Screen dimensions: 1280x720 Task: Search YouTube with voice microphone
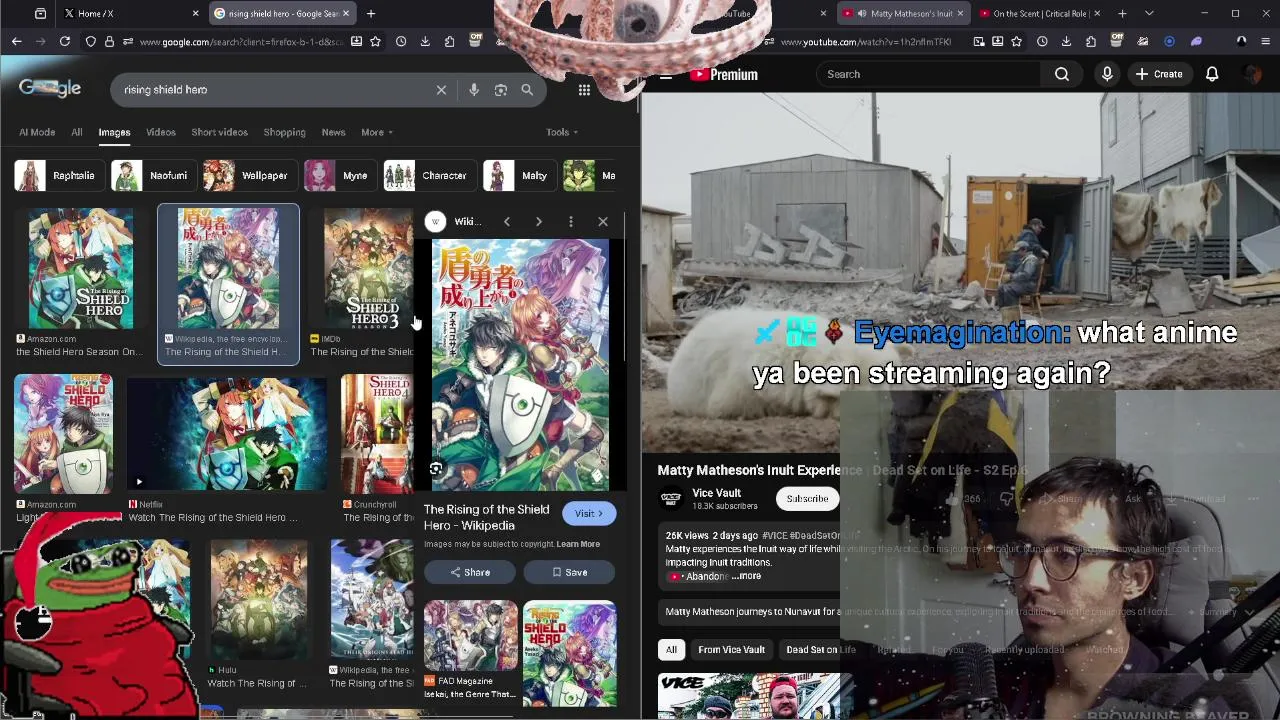coord(1107,74)
